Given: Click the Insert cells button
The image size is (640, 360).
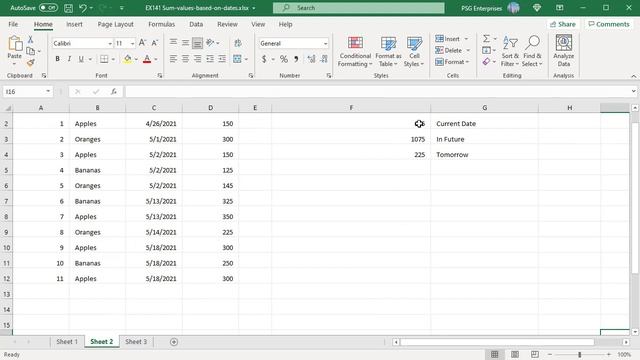Looking at the screenshot, I should click(452, 39).
